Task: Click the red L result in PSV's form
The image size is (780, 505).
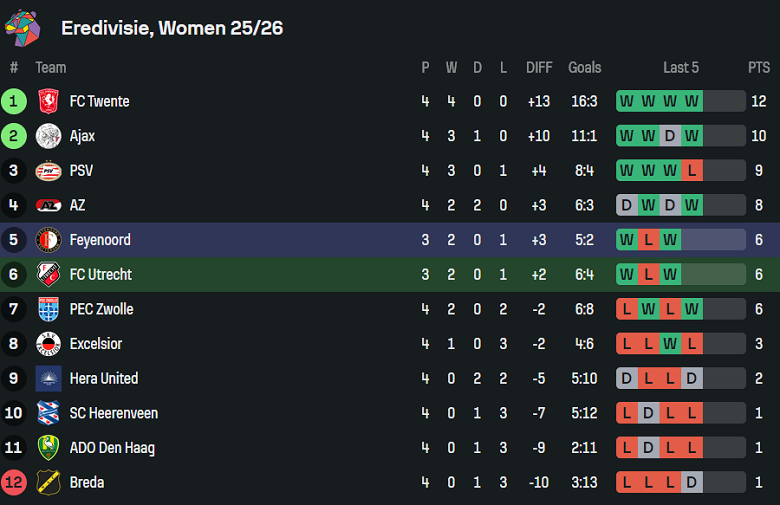Action: 691,171
